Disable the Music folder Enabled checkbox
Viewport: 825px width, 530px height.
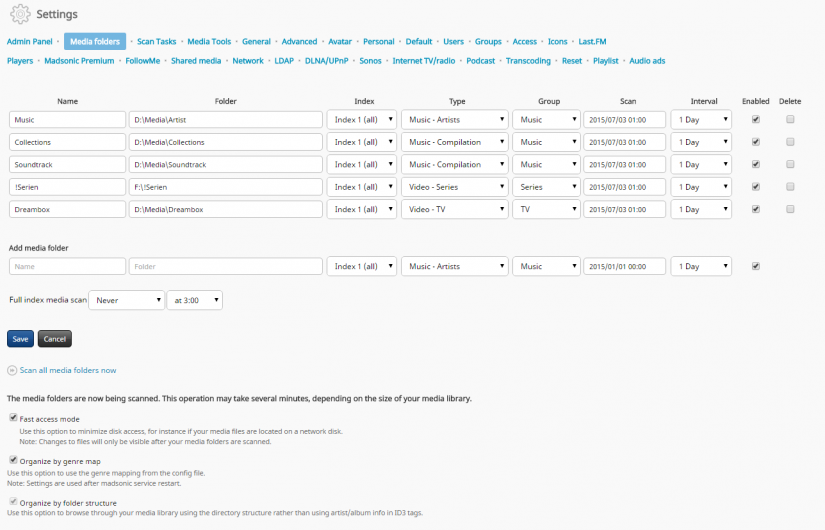(756, 119)
